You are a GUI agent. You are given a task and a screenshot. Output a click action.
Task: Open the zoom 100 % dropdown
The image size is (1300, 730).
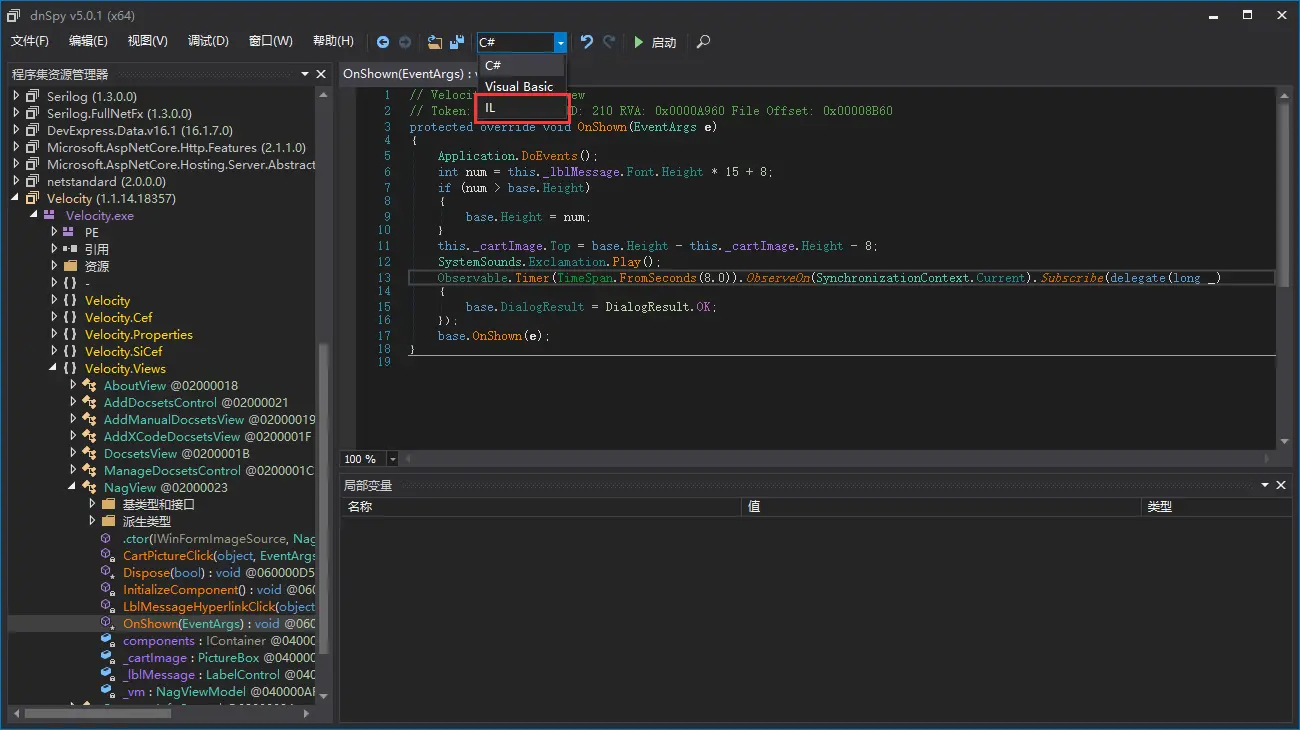[x=393, y=459]
